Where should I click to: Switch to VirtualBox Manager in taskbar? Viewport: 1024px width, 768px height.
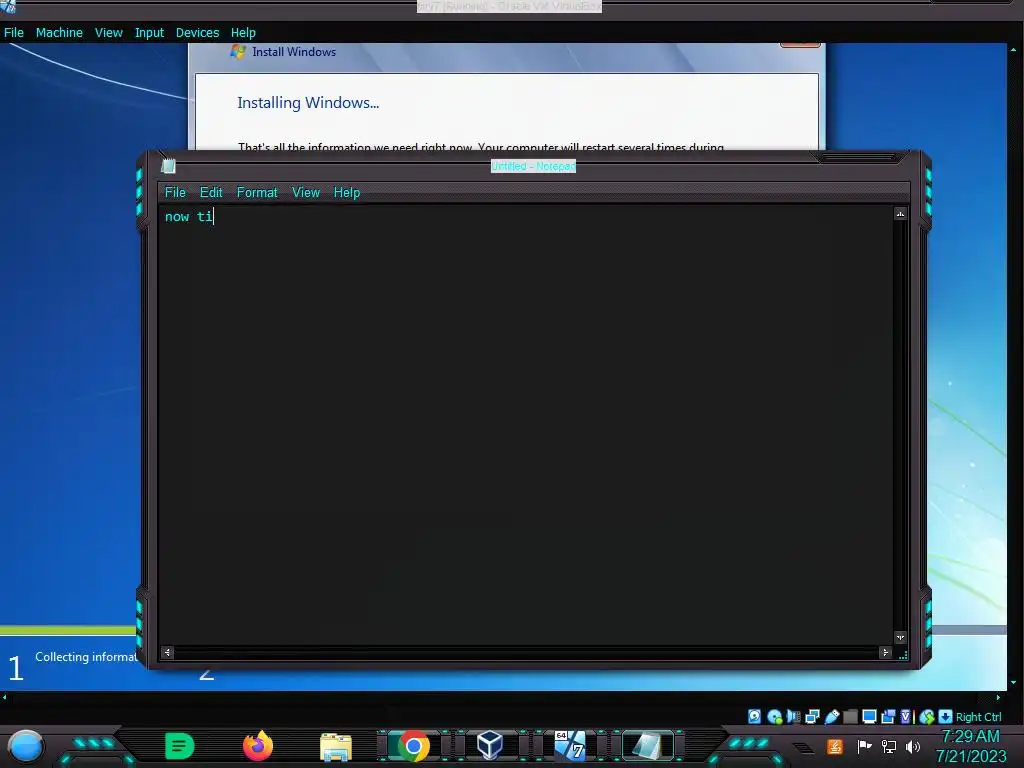coord(490,746)
